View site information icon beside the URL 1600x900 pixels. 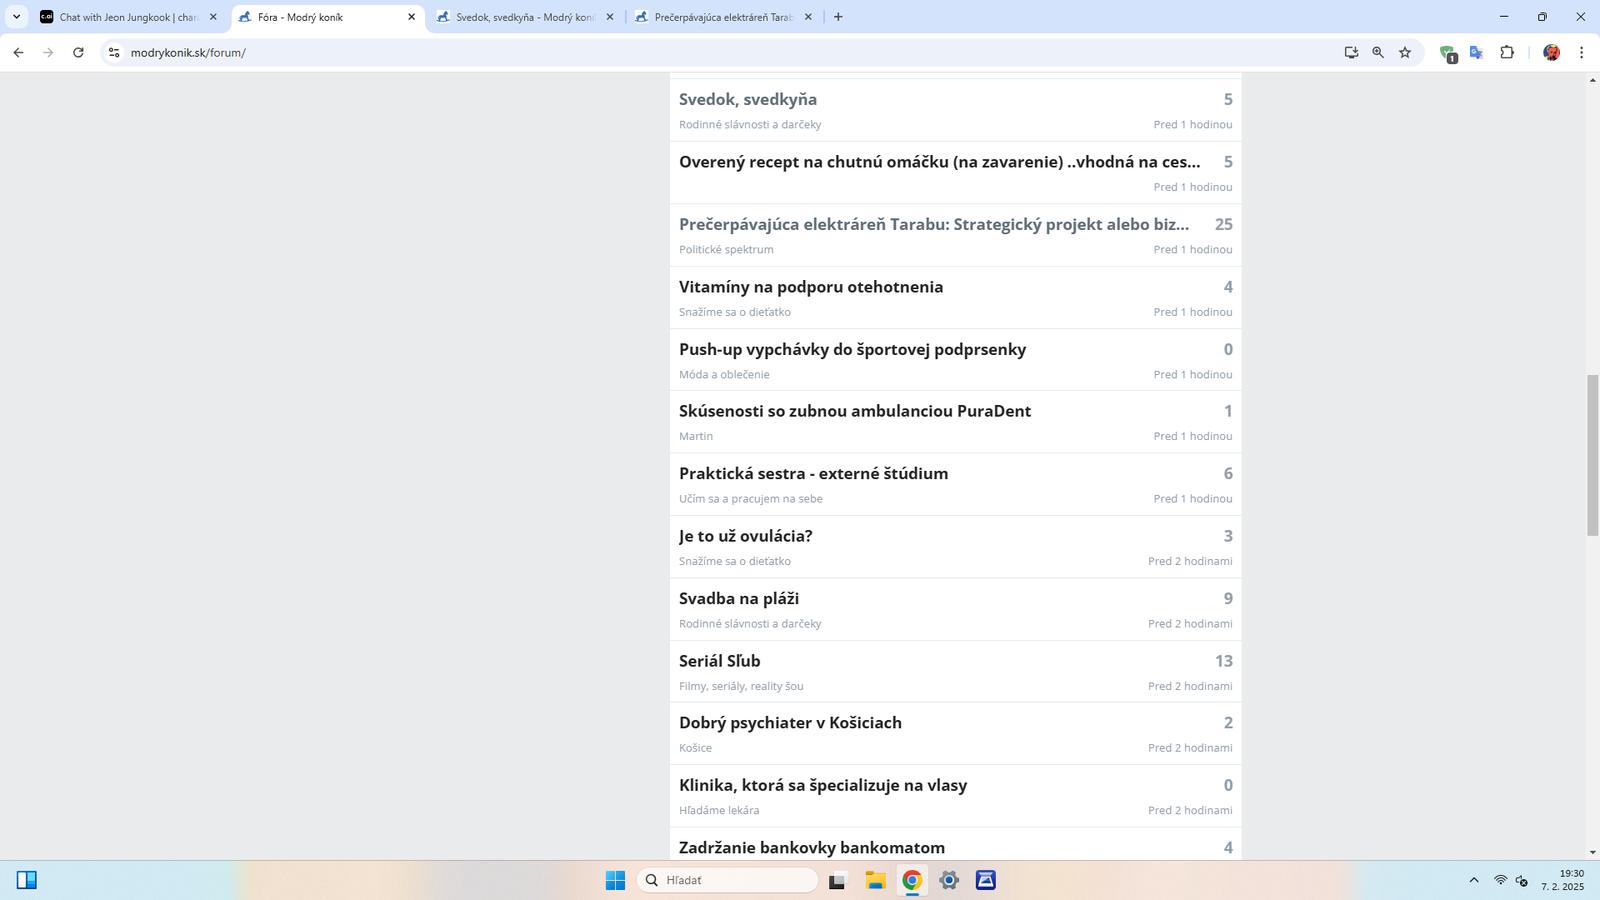[114, 53]
